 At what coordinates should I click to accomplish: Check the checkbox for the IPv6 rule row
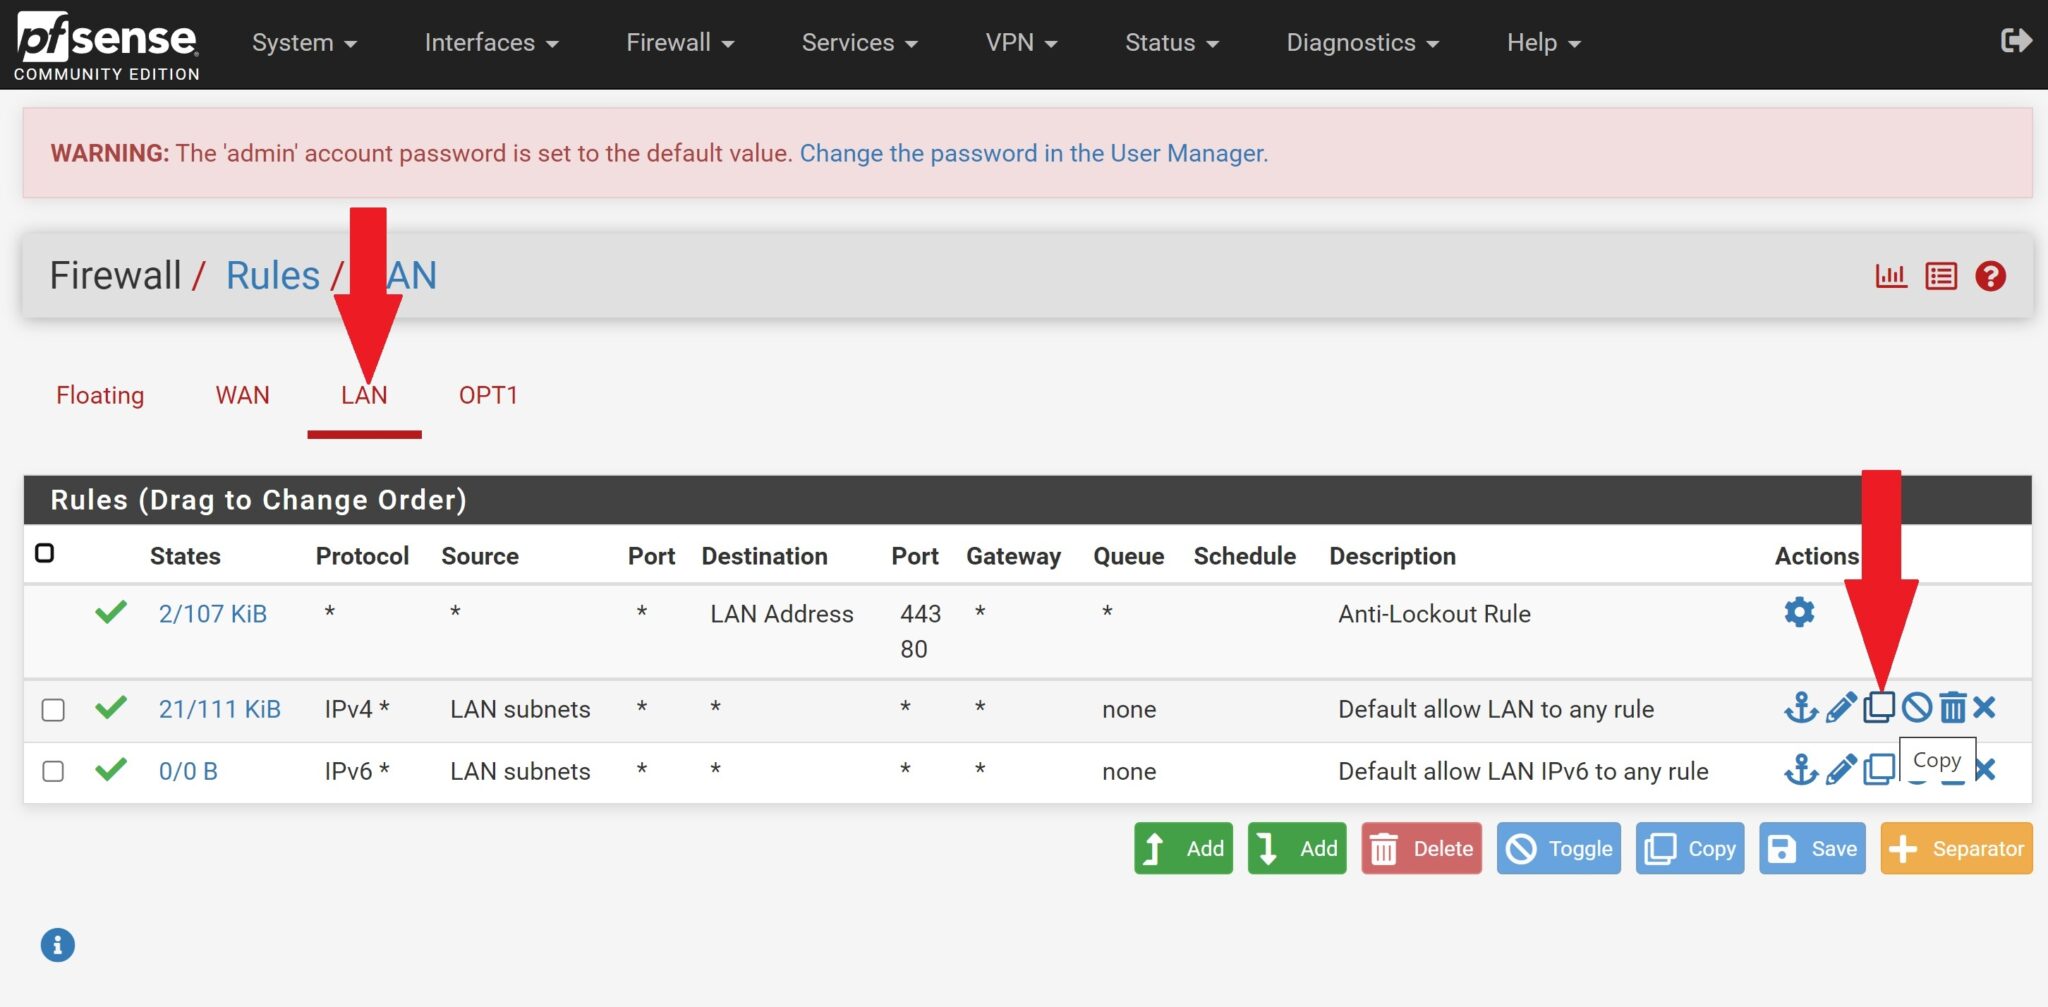tap(52, 771)
